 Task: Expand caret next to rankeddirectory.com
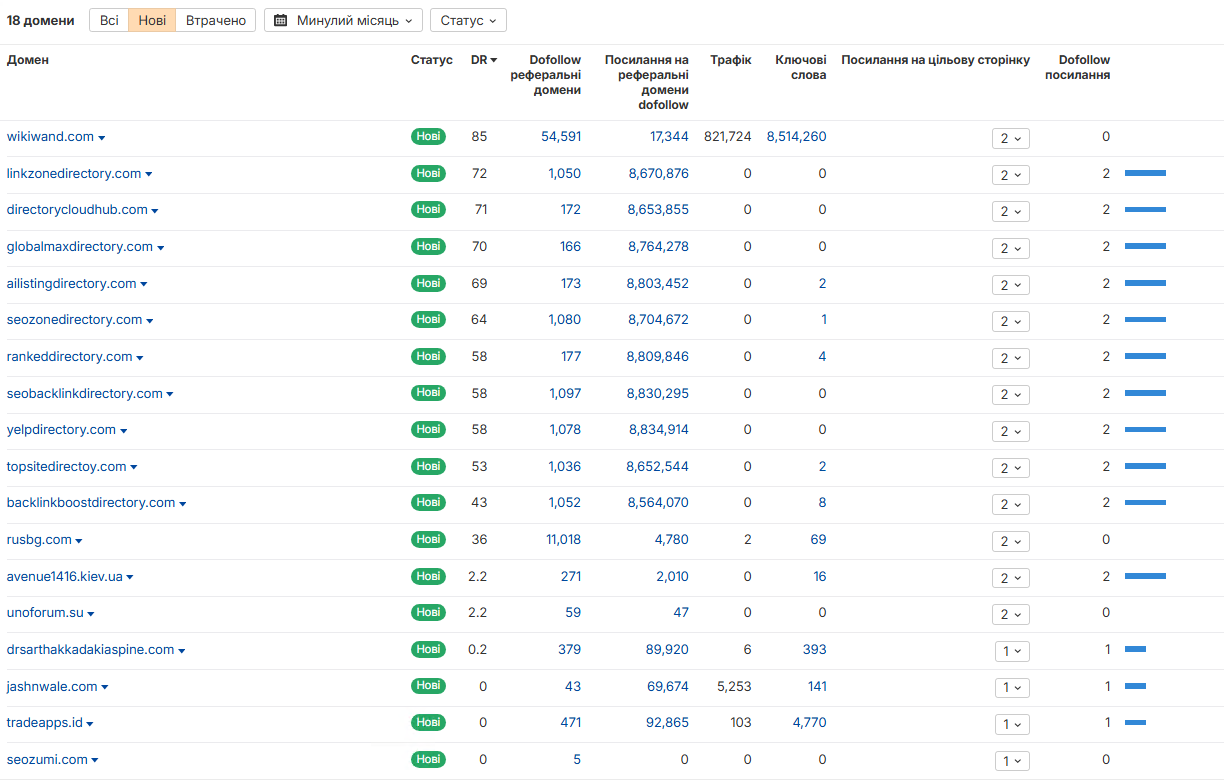pyautogui.click(x=140, y=358)
